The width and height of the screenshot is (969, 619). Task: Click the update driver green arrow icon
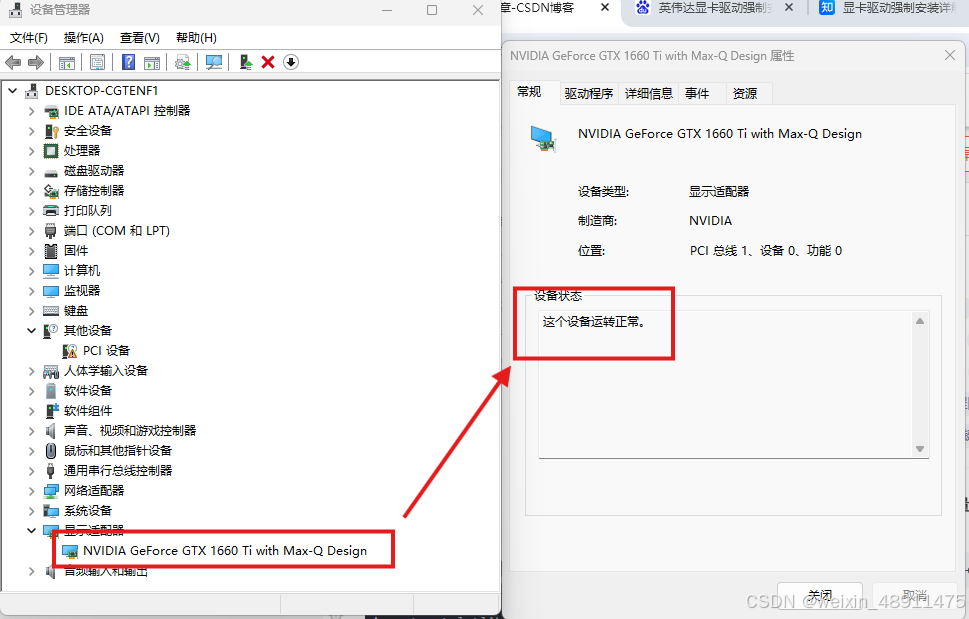246,62
